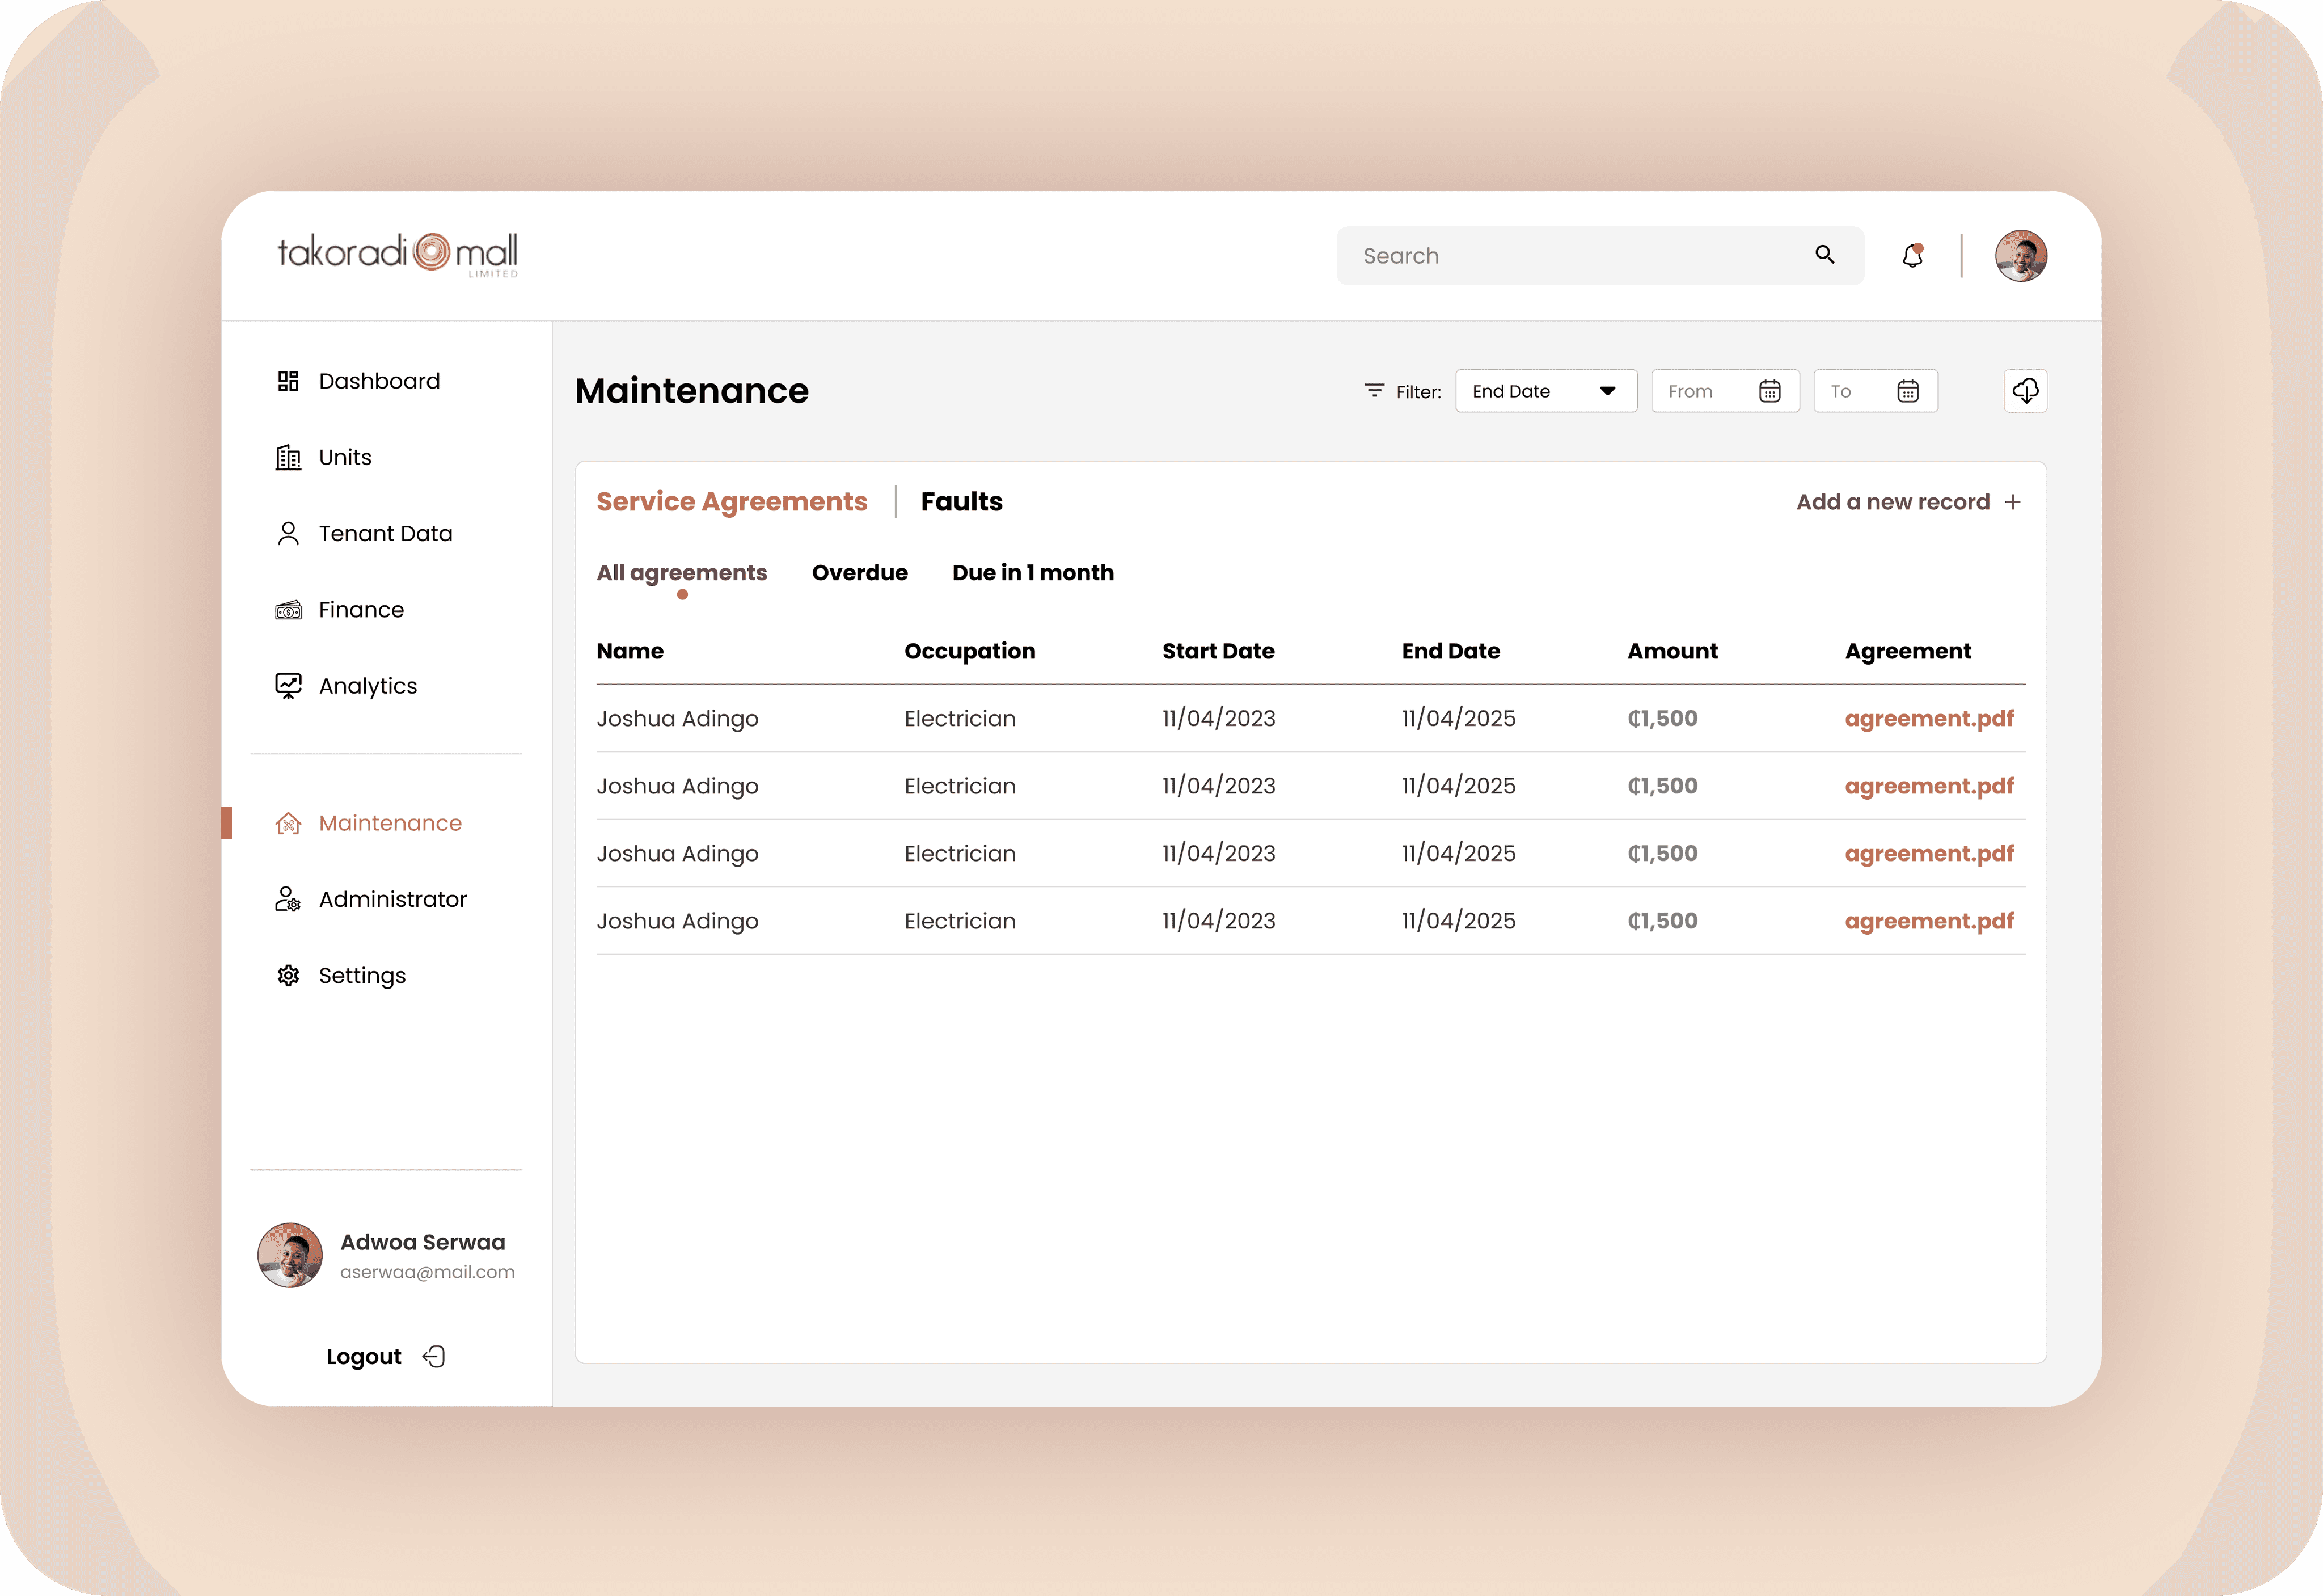The image size is (2323, 1596).
Task: Click the Settings gear icon
Action: (x=288, y=975)
